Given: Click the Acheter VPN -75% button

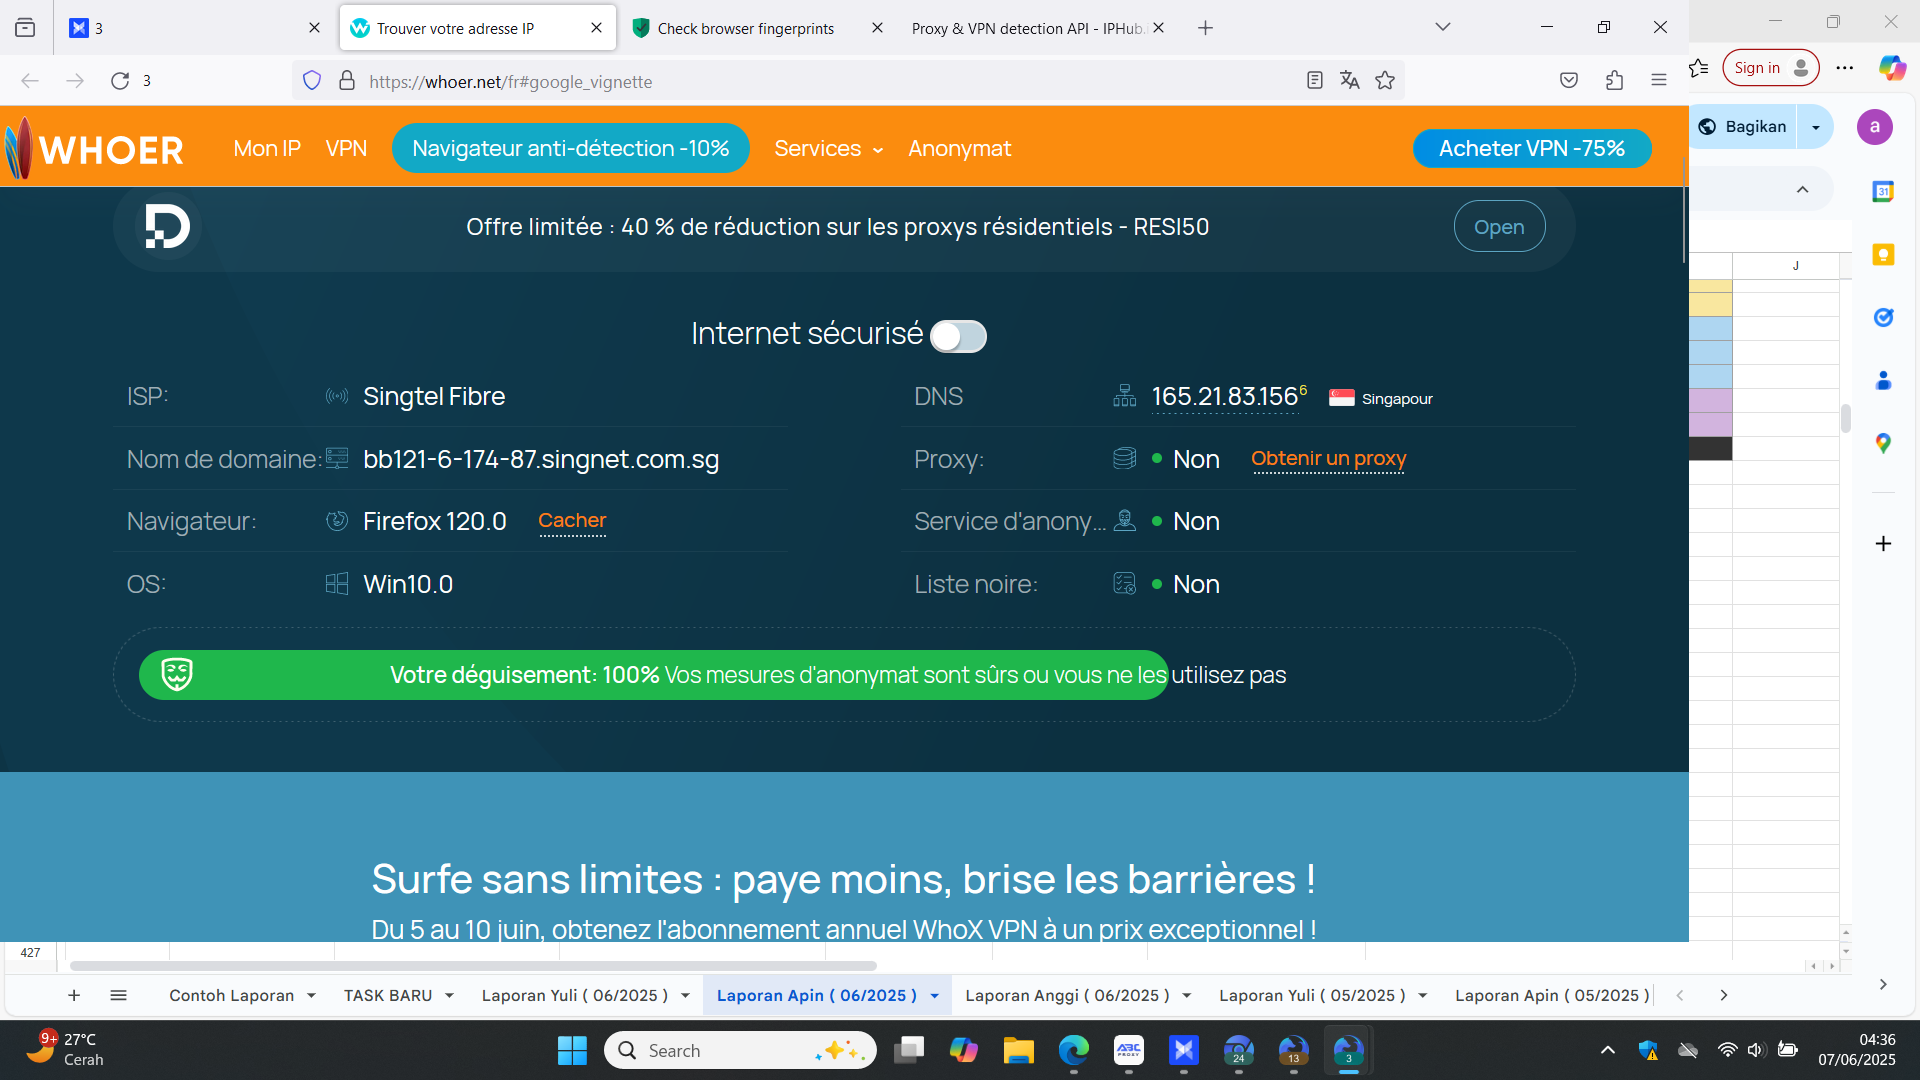Looking at the screenshot, I should pyautogui.click(x=1532, y=149).
